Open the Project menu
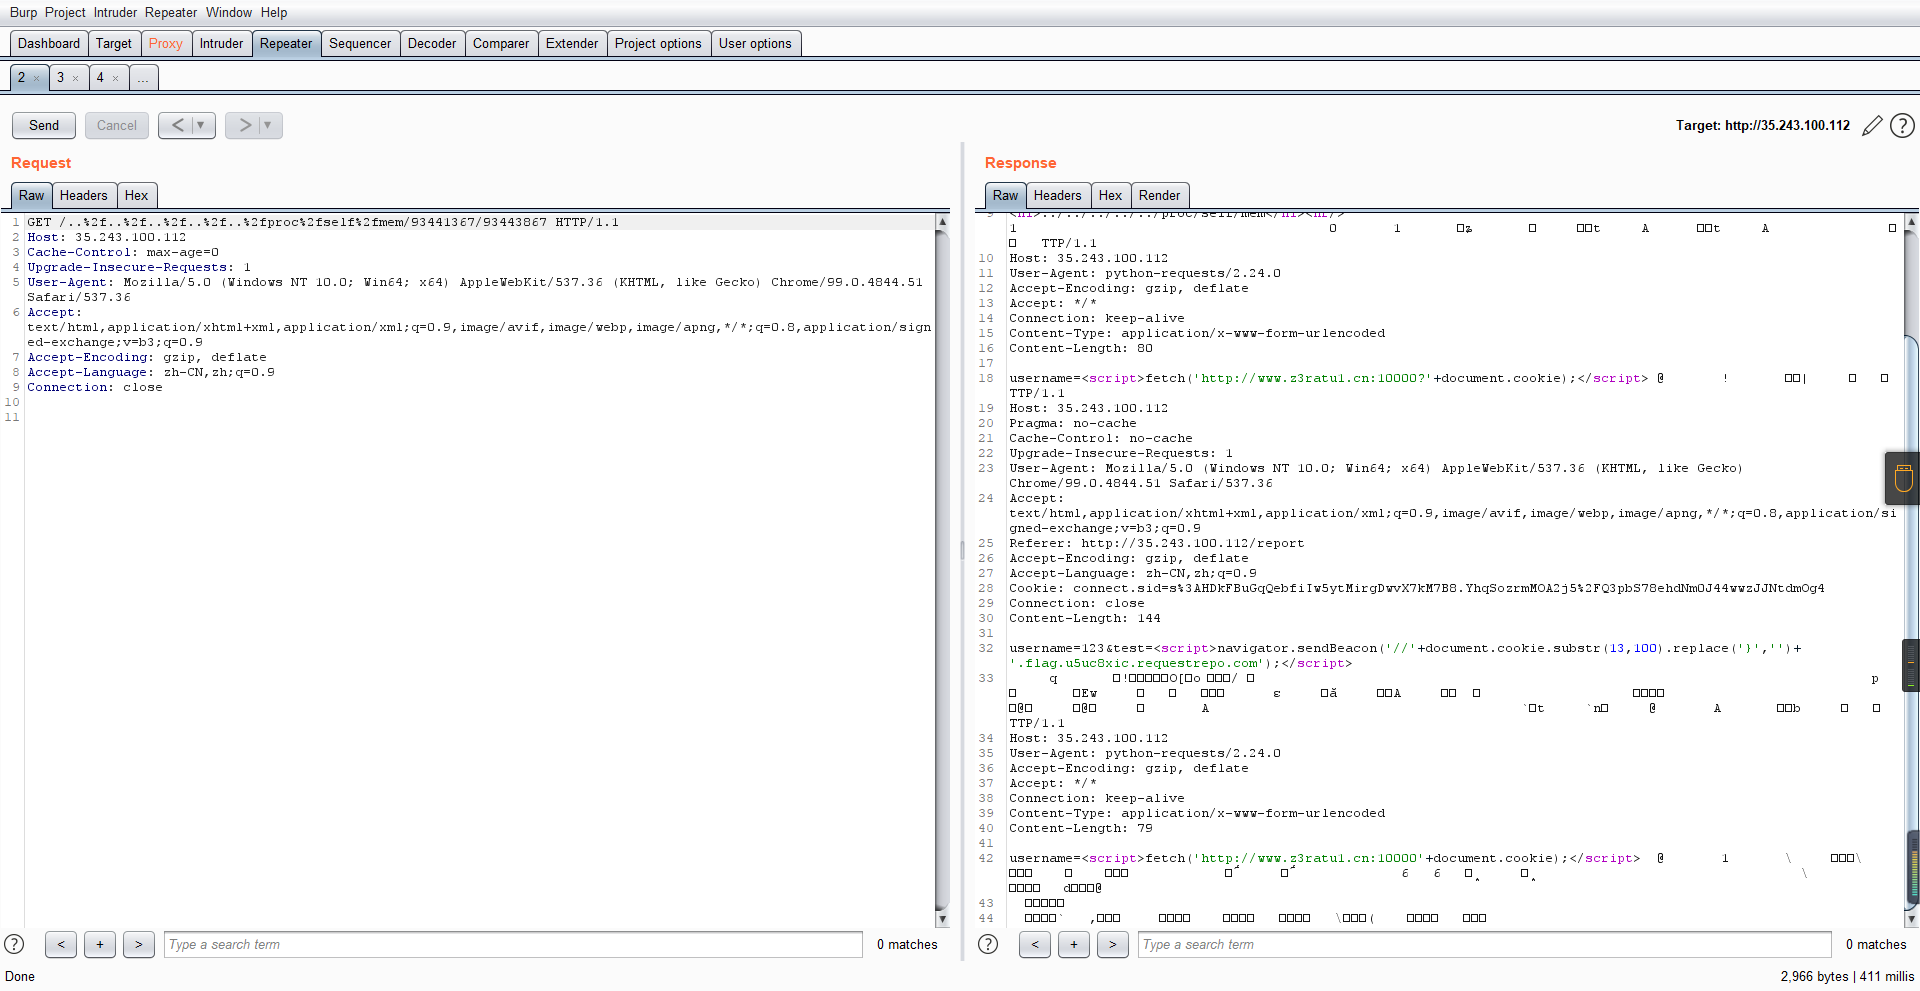 coord(65,13)
